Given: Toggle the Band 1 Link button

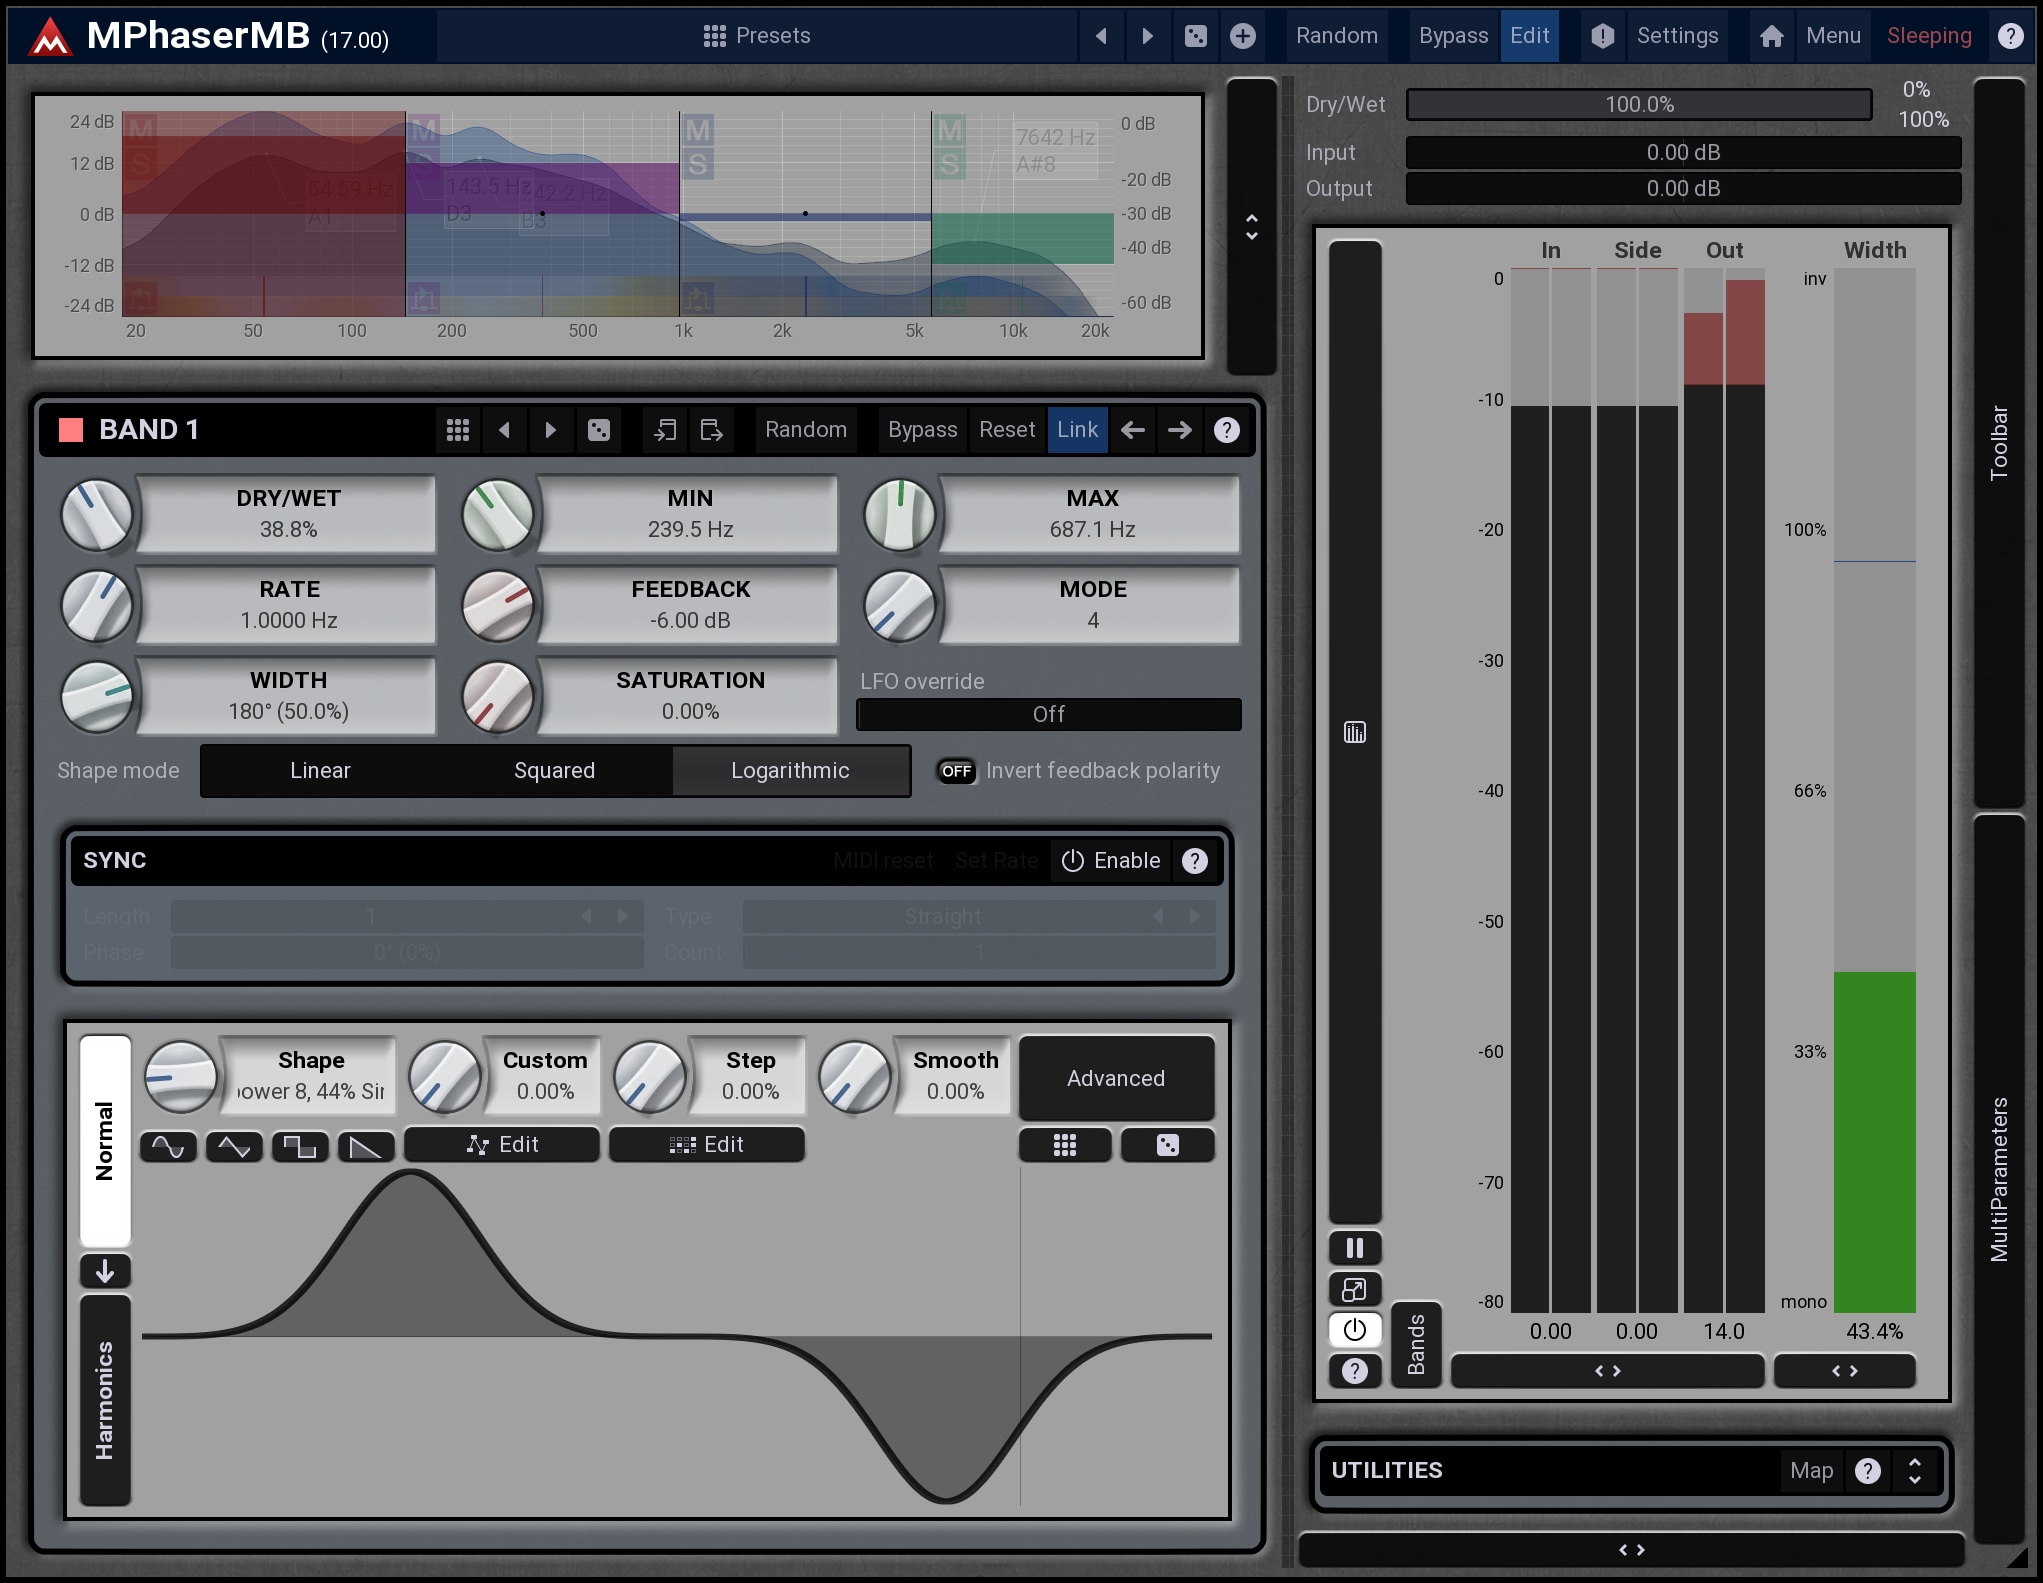Looking at the screenshot, I should click(1077, 430).
